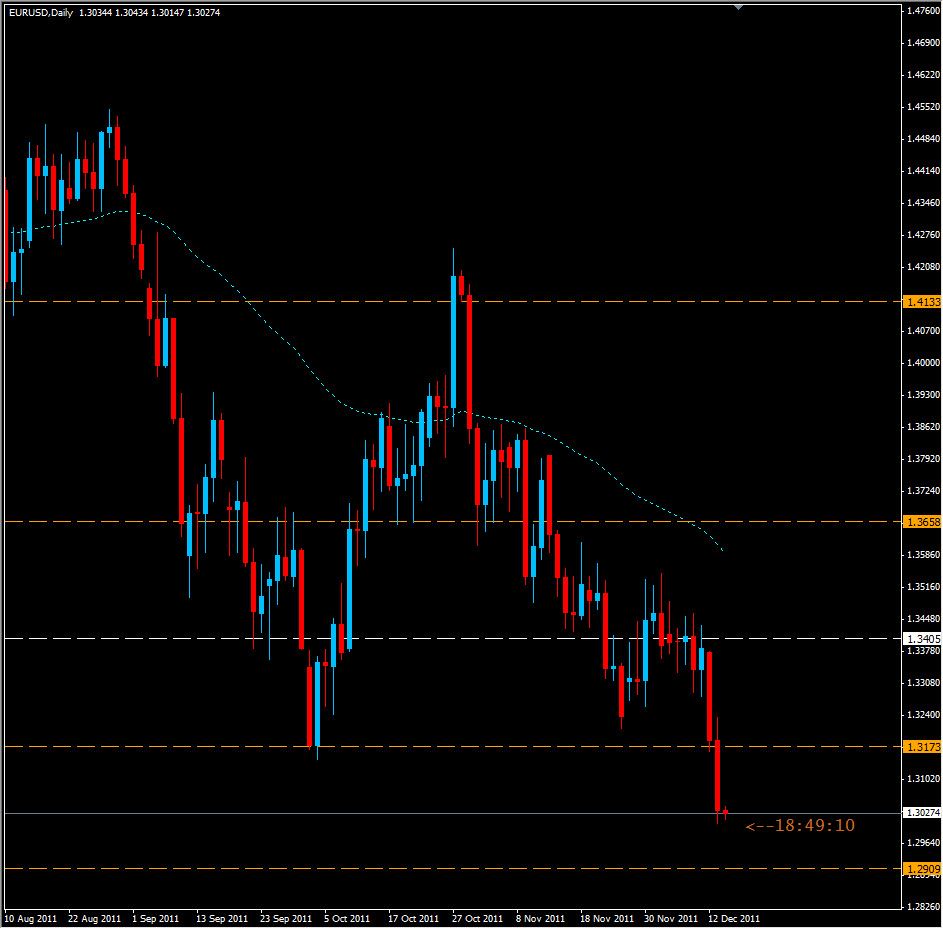The width and height of the screenshot is (943, 929).
Task: Click the 1.3405 price level tag
Action: pyautogui.click(x=918, y=637)
